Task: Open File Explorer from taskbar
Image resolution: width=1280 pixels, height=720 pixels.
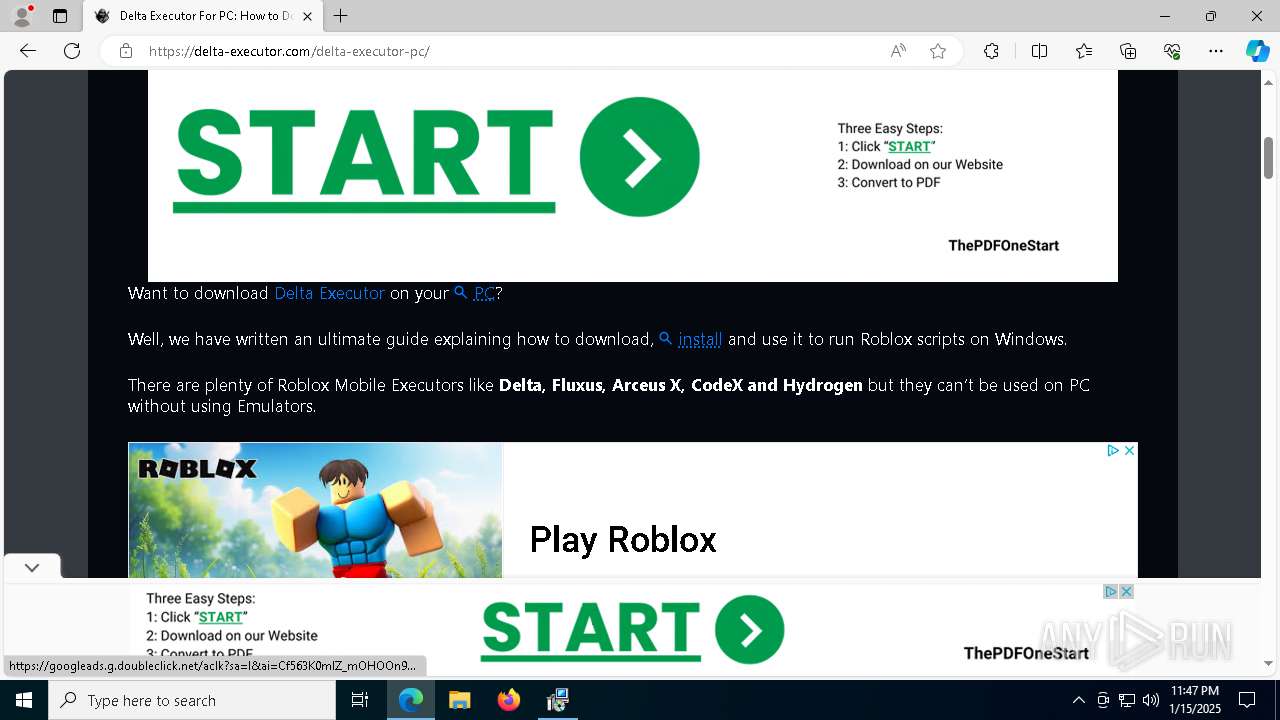Action: [459, 700]
